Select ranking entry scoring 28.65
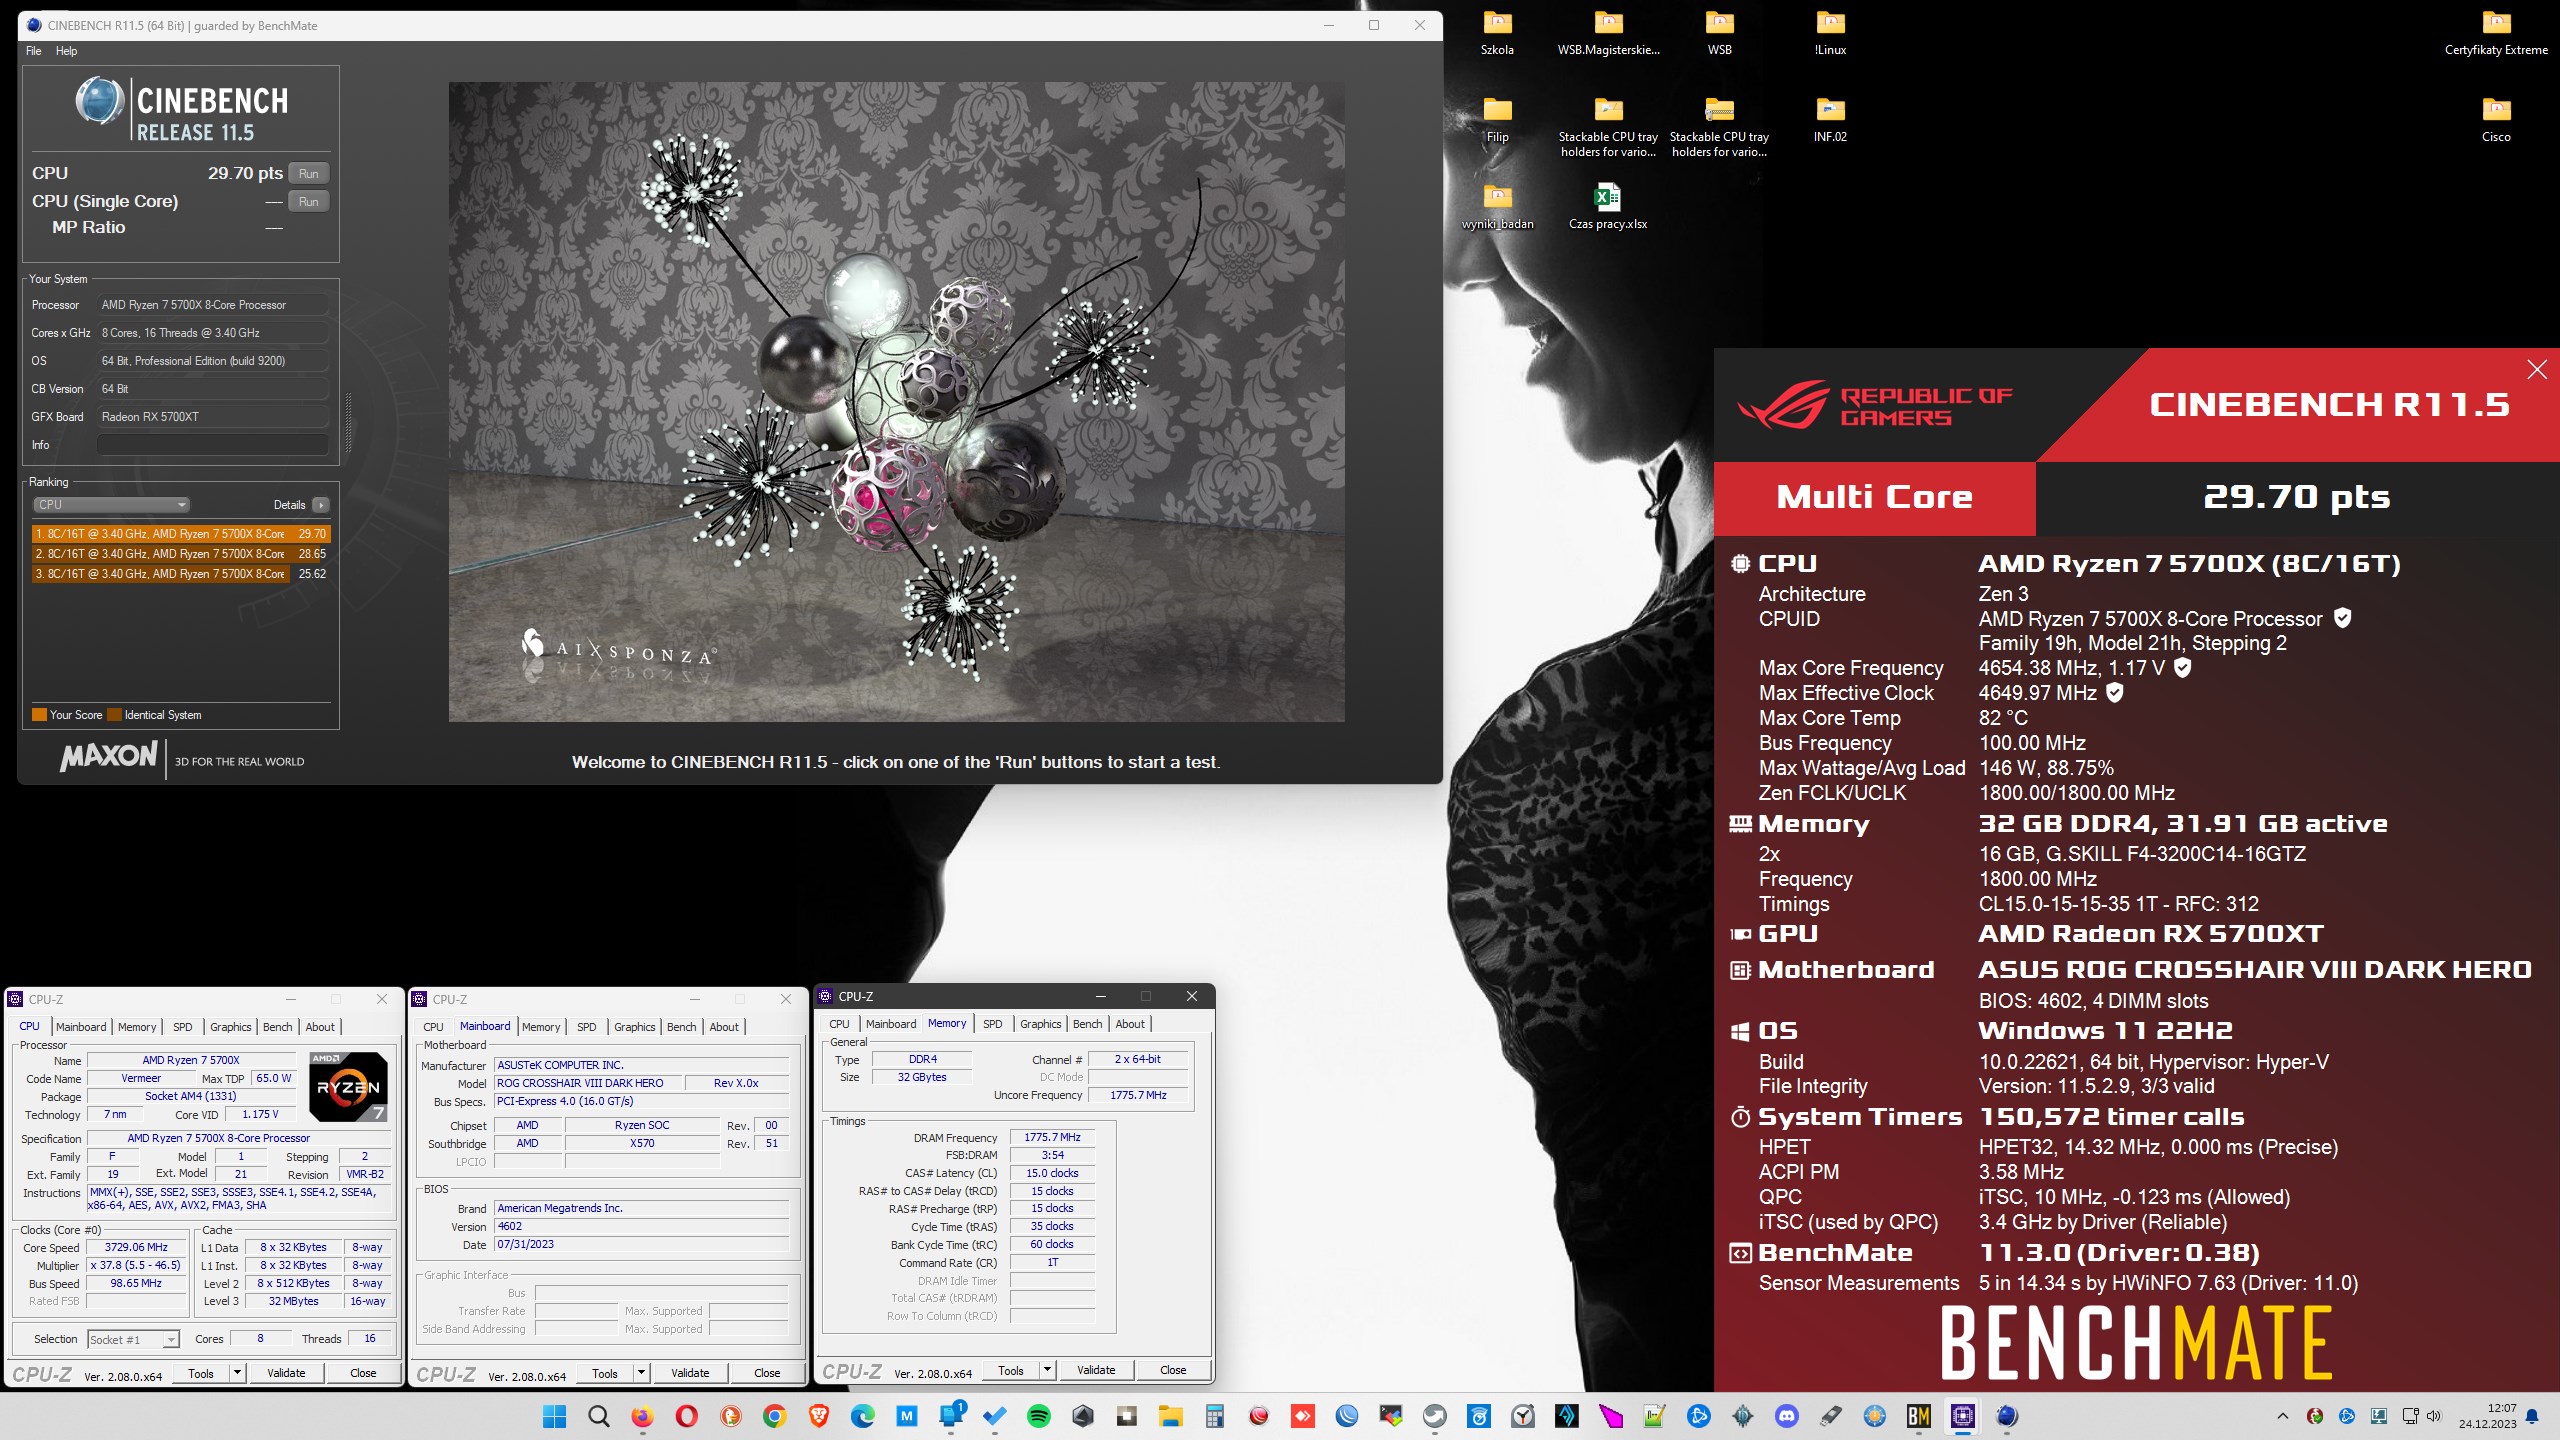The image size is (2560, 1440). (181, 553)
